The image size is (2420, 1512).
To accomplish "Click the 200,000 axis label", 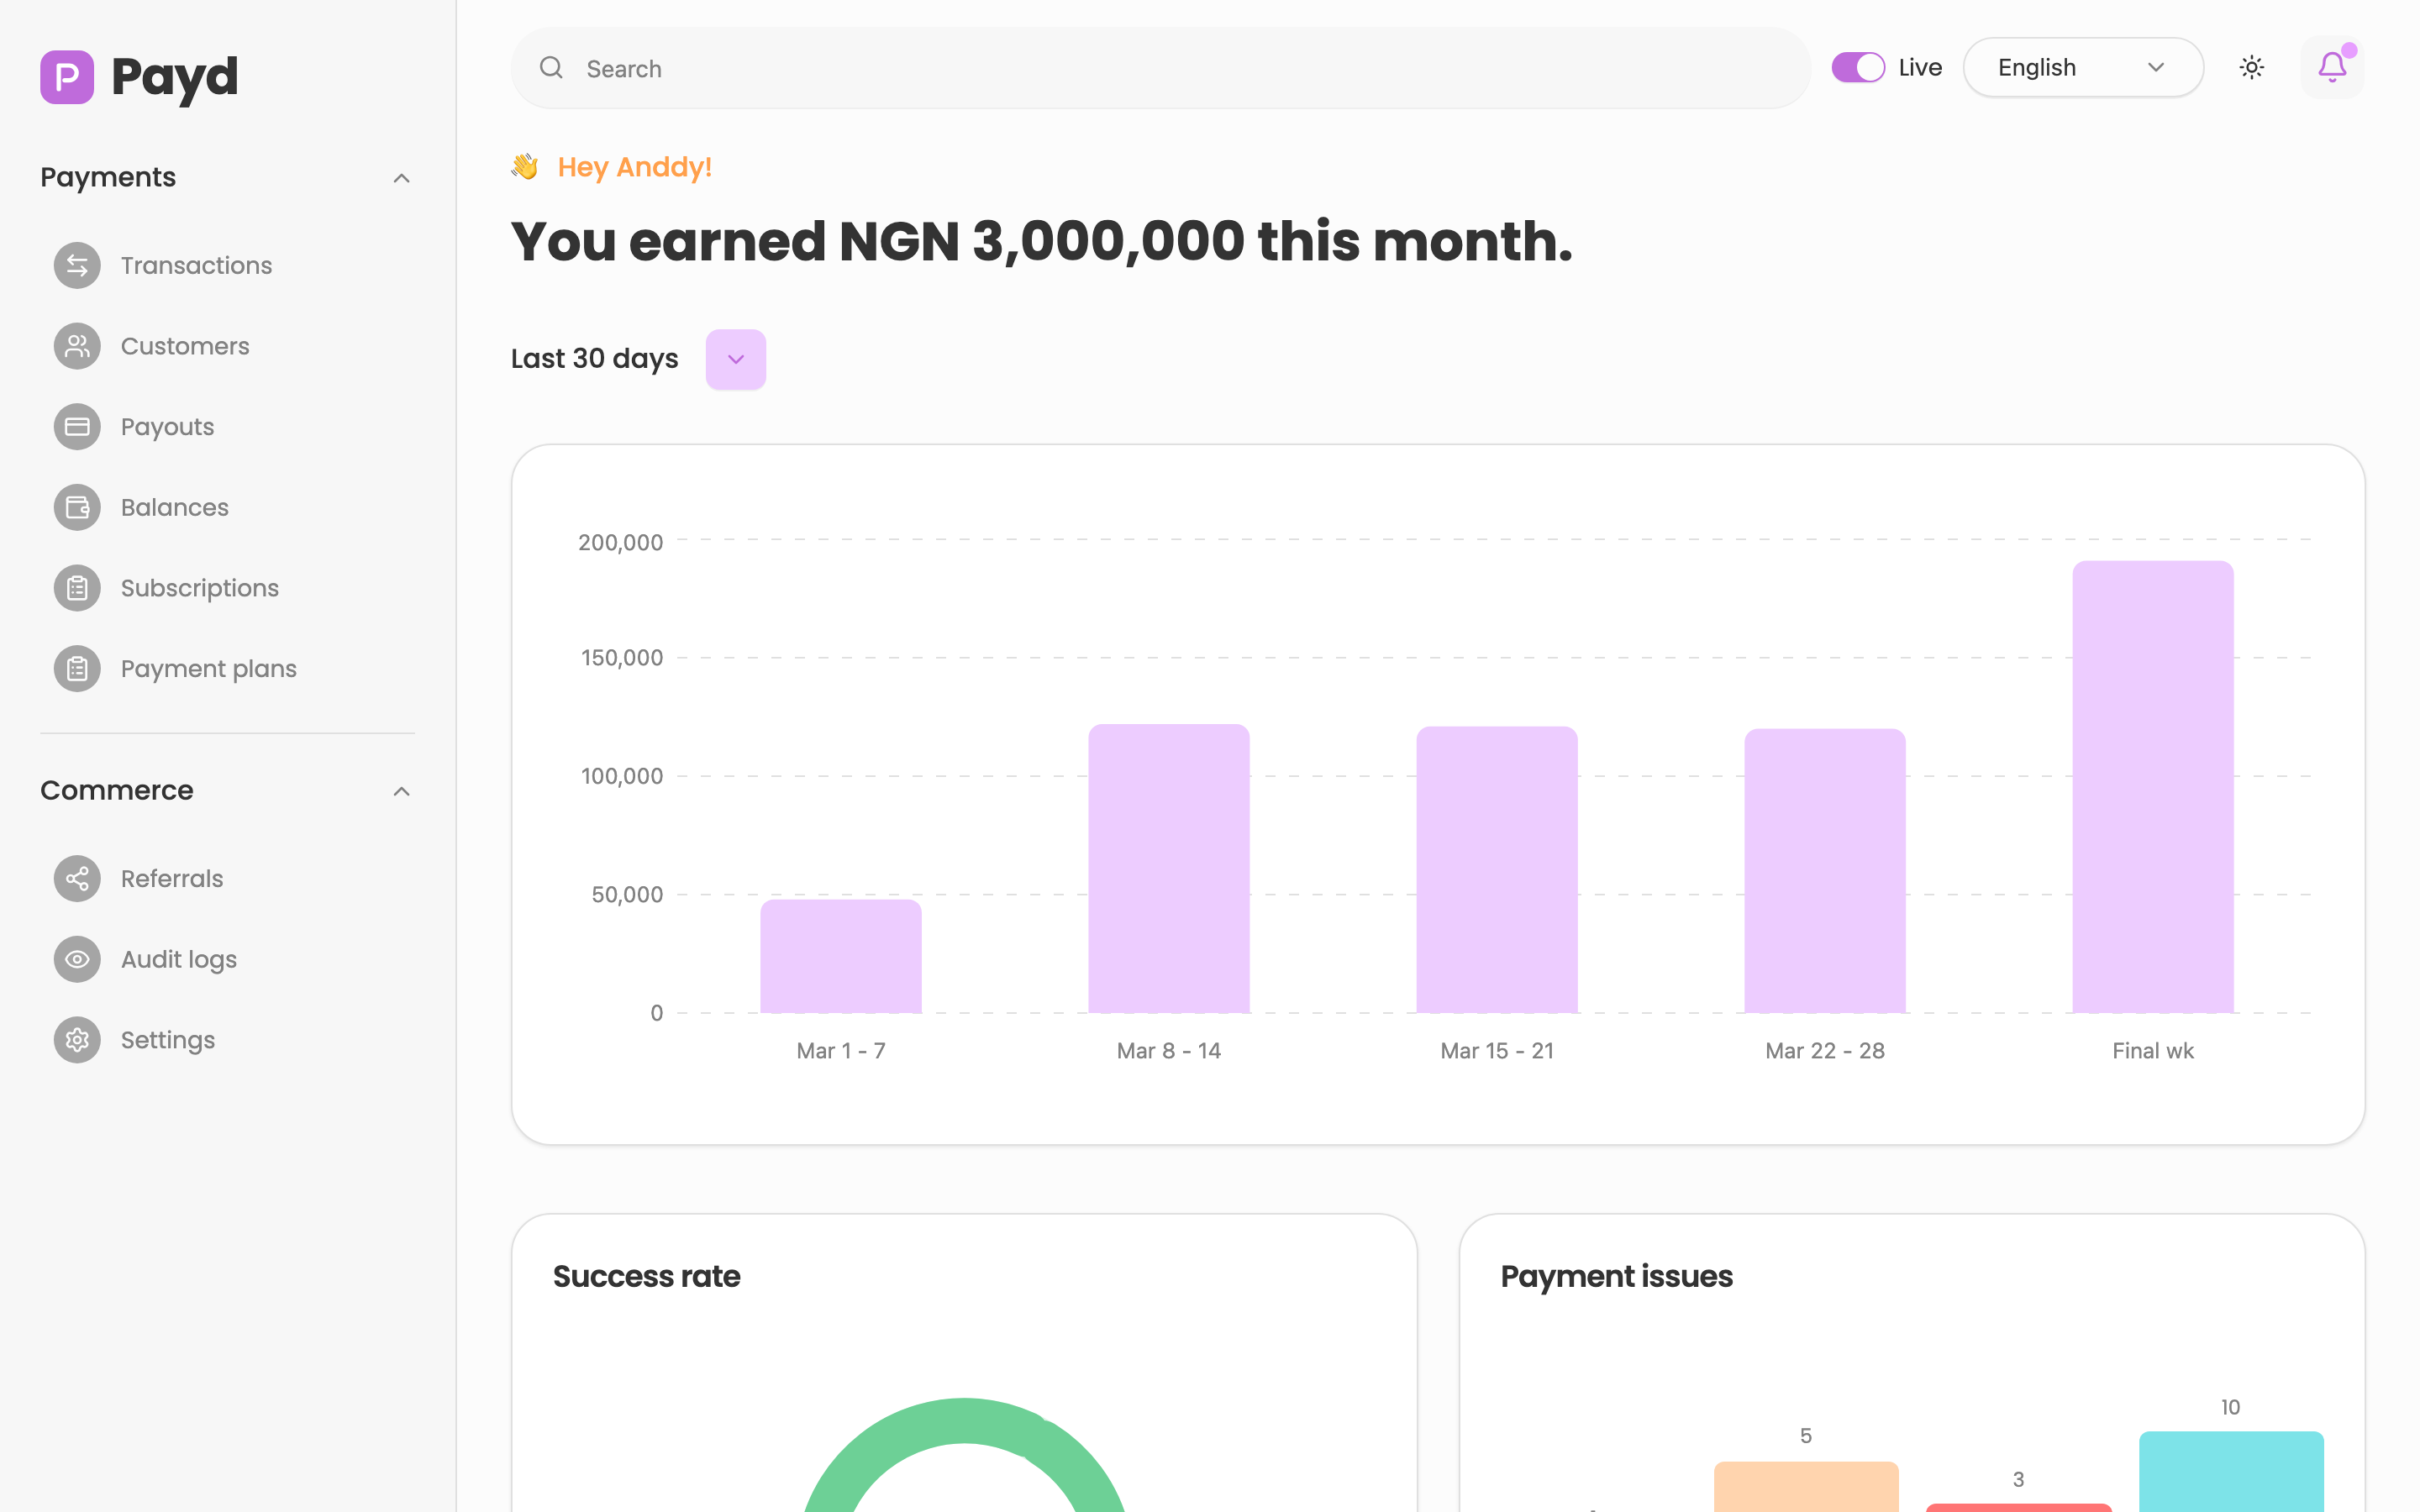I will [620, 542].
